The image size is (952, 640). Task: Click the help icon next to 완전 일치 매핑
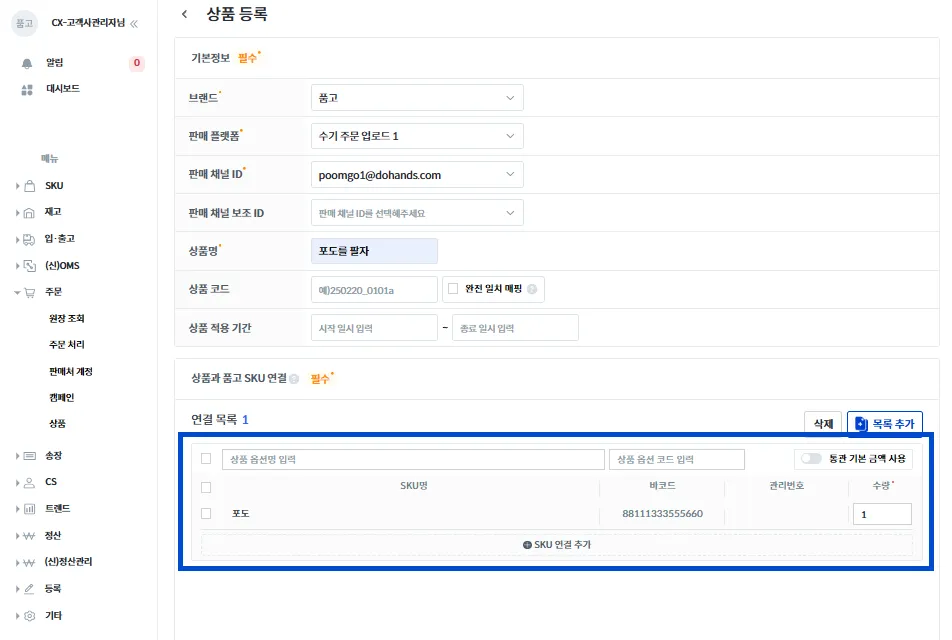pyautogui.click(x=532, y=289)
